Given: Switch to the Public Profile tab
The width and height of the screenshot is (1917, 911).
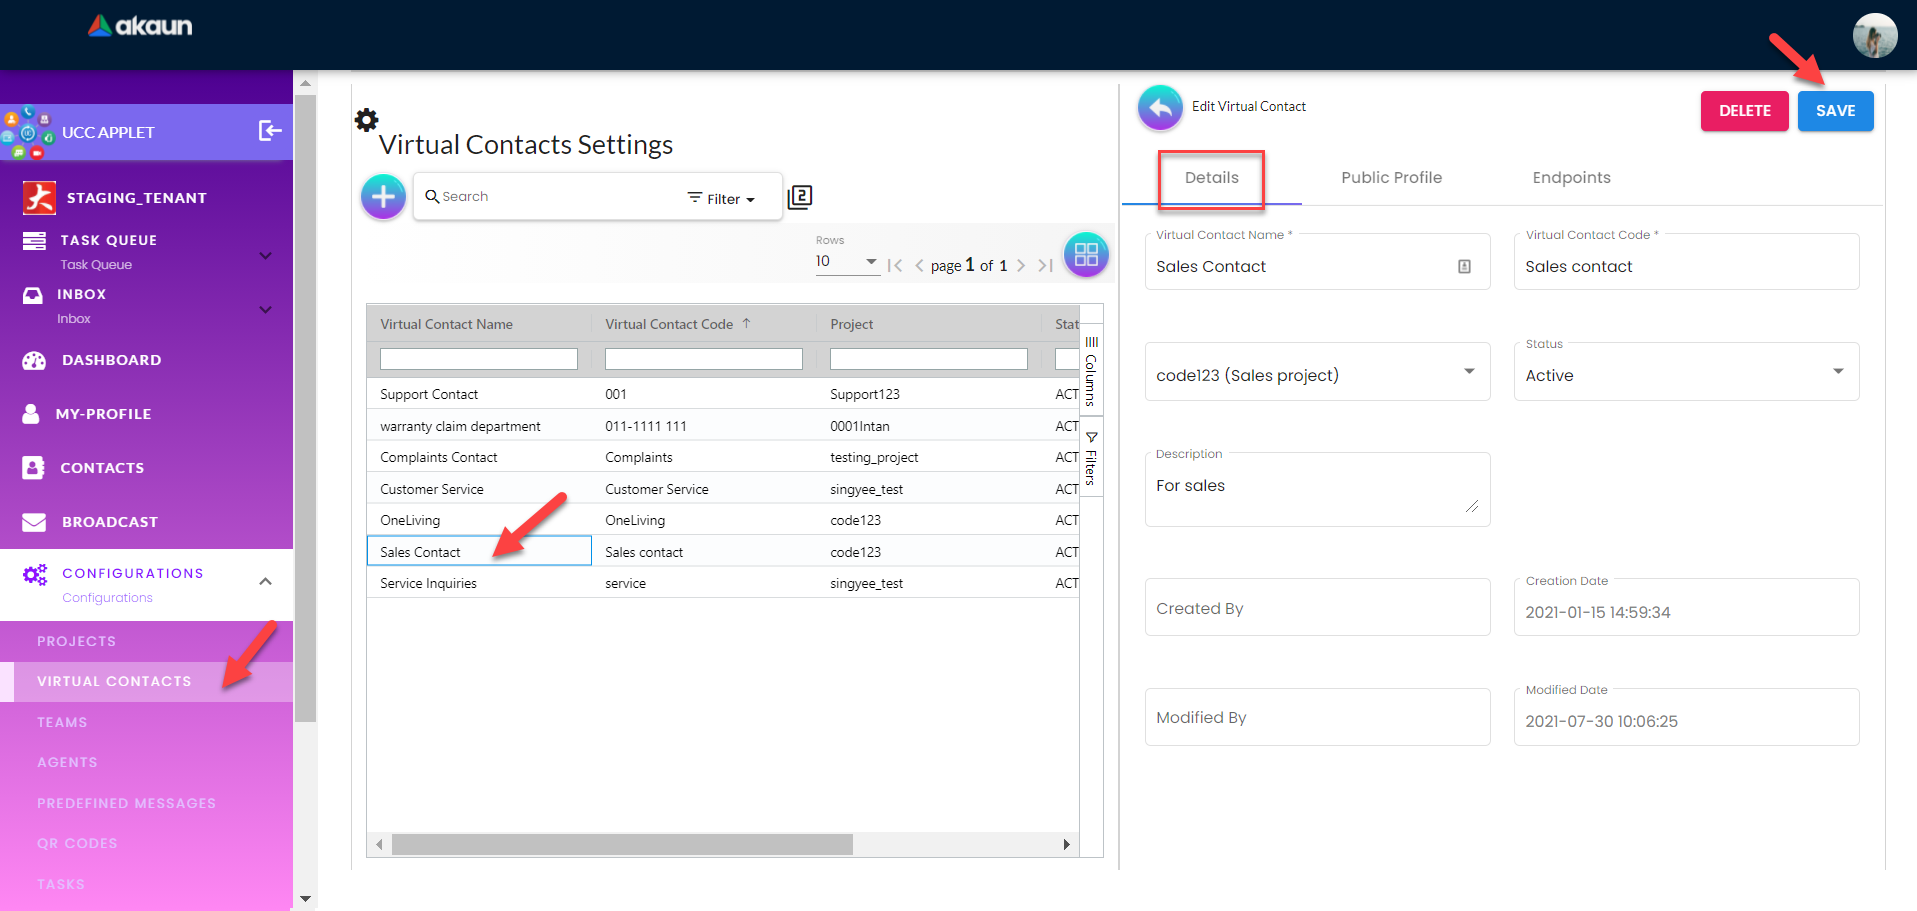Looking at the screenshot, I should 1391,178.
